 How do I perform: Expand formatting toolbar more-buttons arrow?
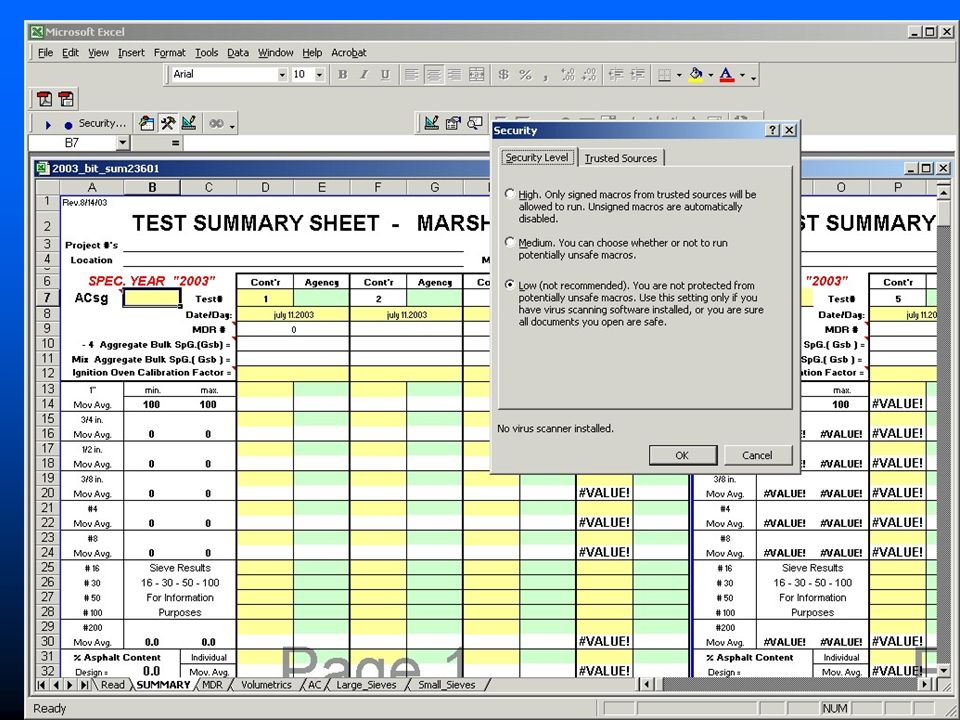click(x=754, y=76)
